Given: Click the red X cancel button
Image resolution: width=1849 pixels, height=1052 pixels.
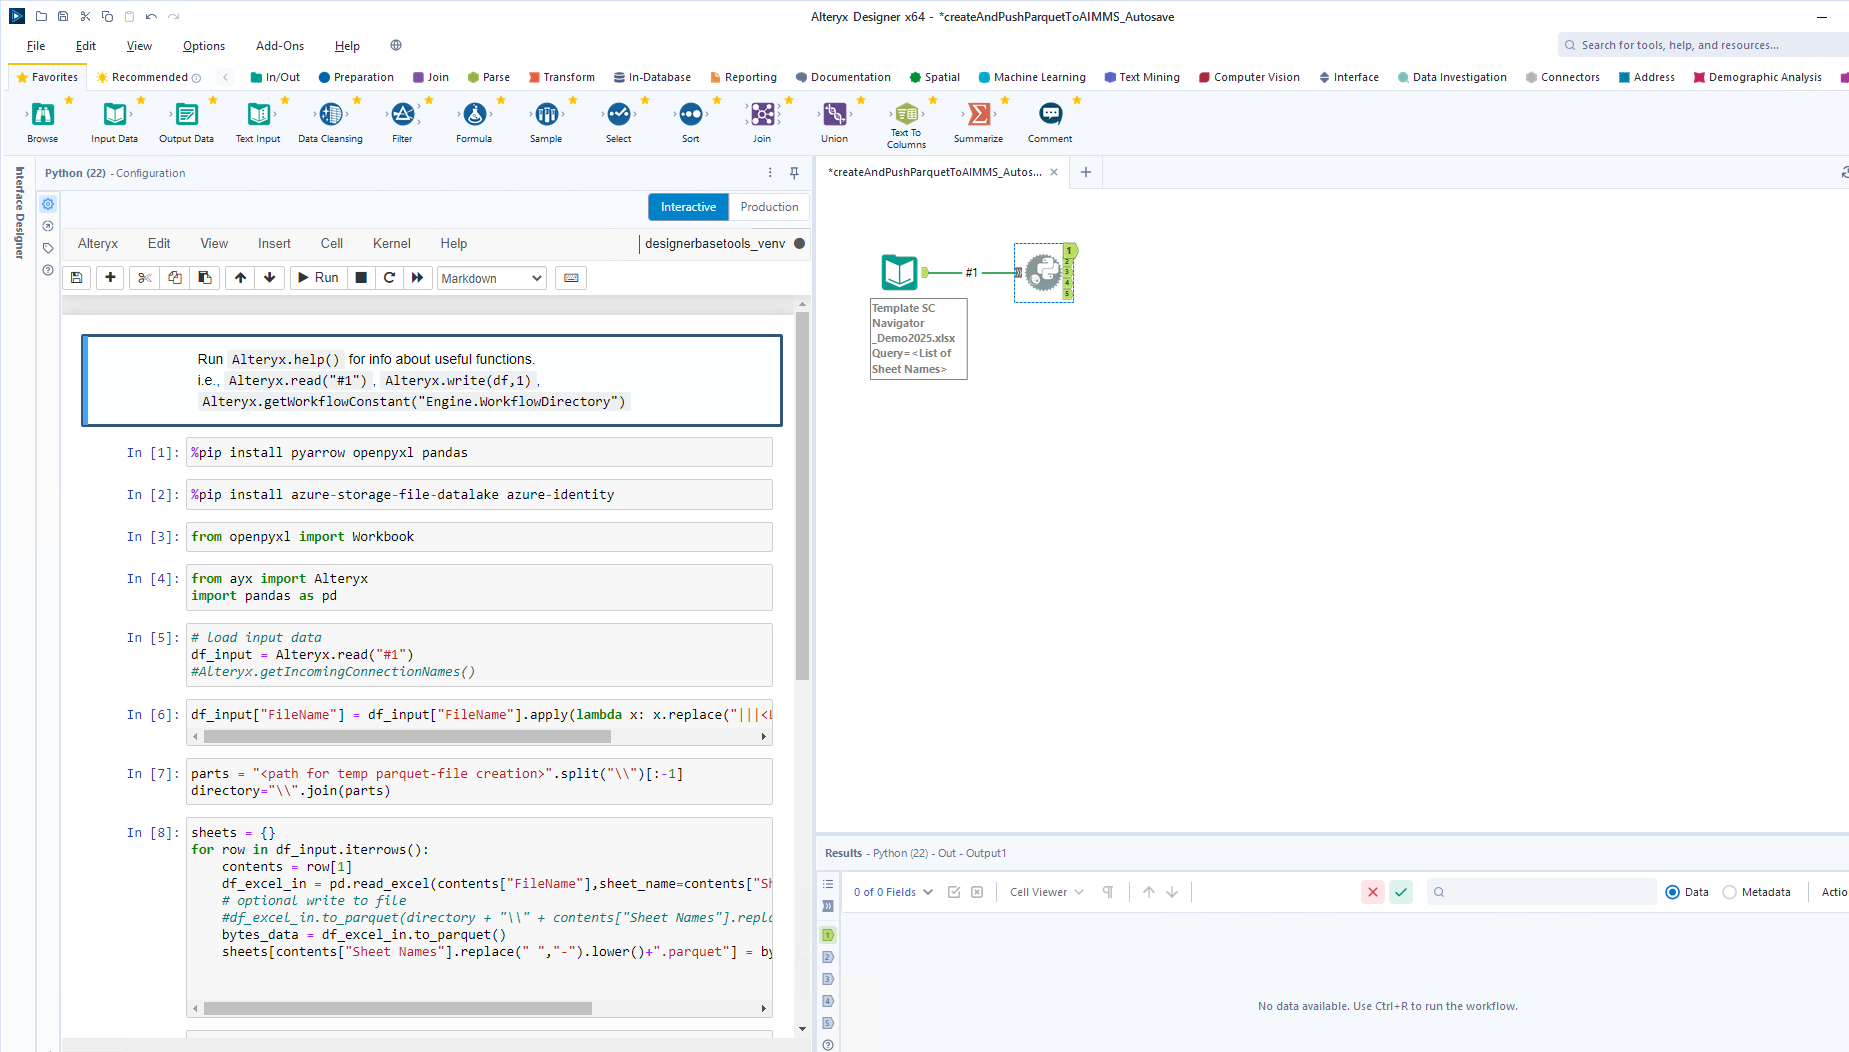Looking at the screenshot, I should point(1373,892).
